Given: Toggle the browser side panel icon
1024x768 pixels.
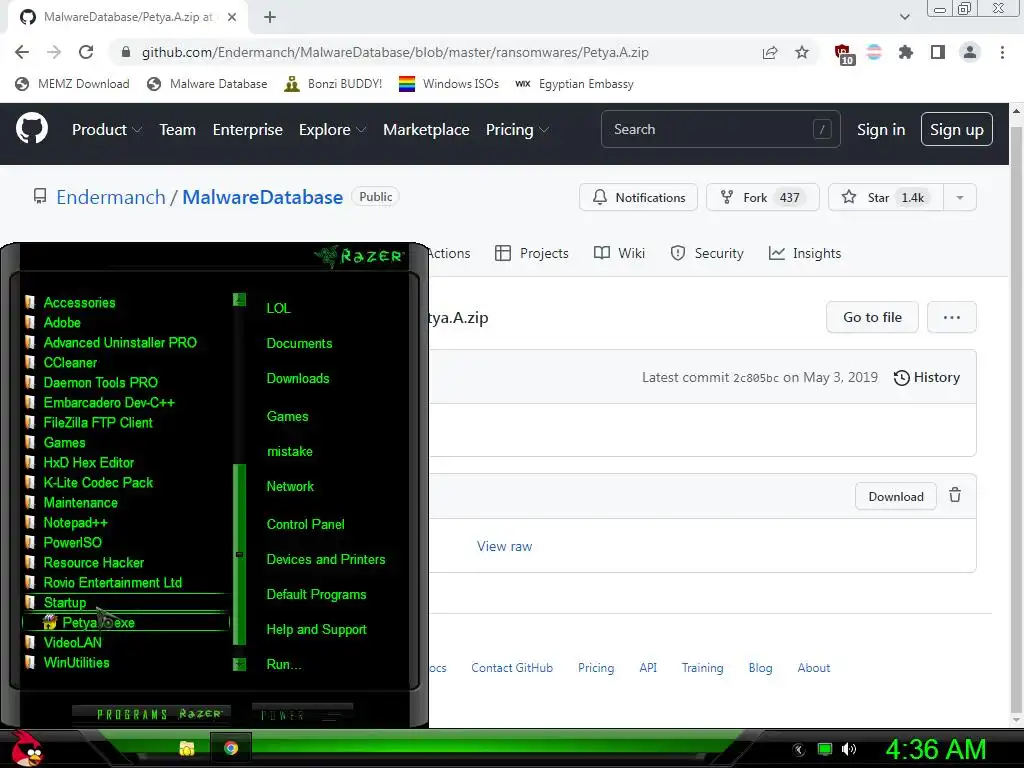Looking at the screenshot, I should [938, 52].
